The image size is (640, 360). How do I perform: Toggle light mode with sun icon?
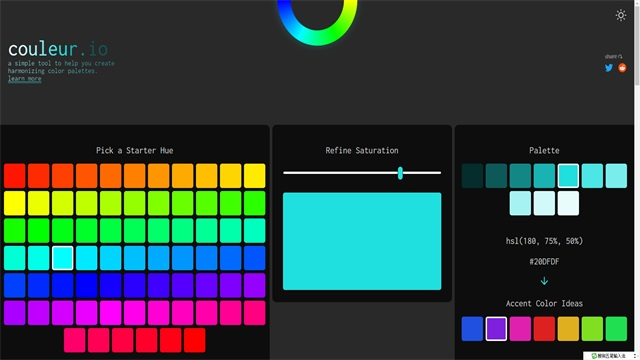[x=621, y=15]
